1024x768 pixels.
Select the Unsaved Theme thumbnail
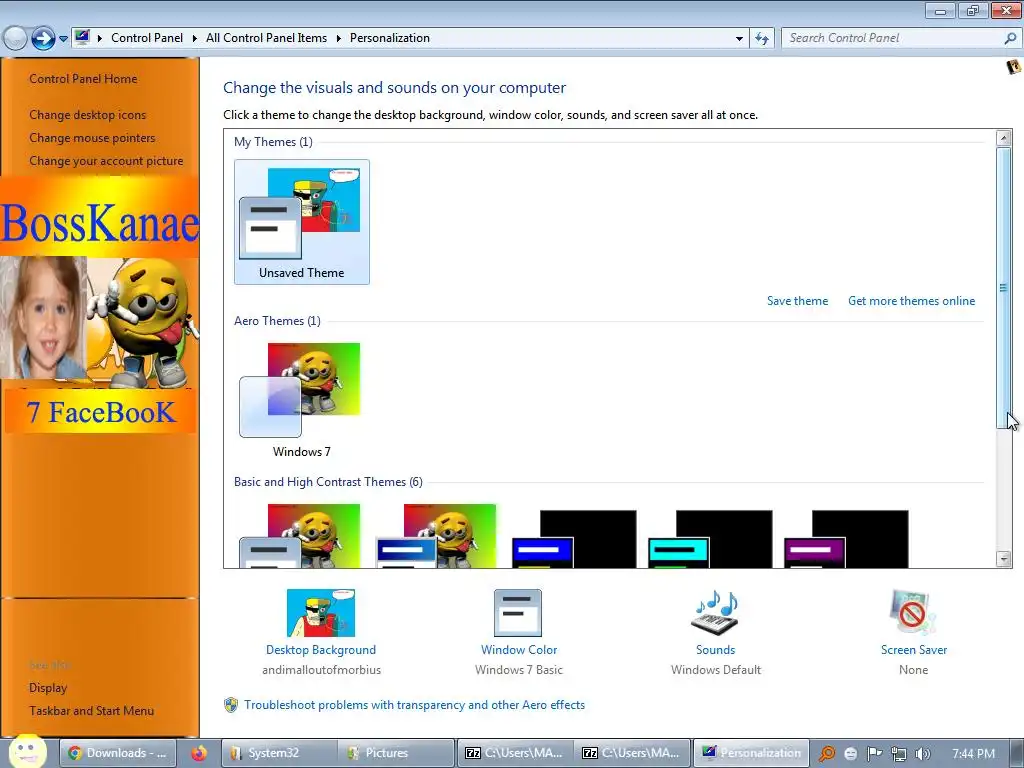point(302,222)
